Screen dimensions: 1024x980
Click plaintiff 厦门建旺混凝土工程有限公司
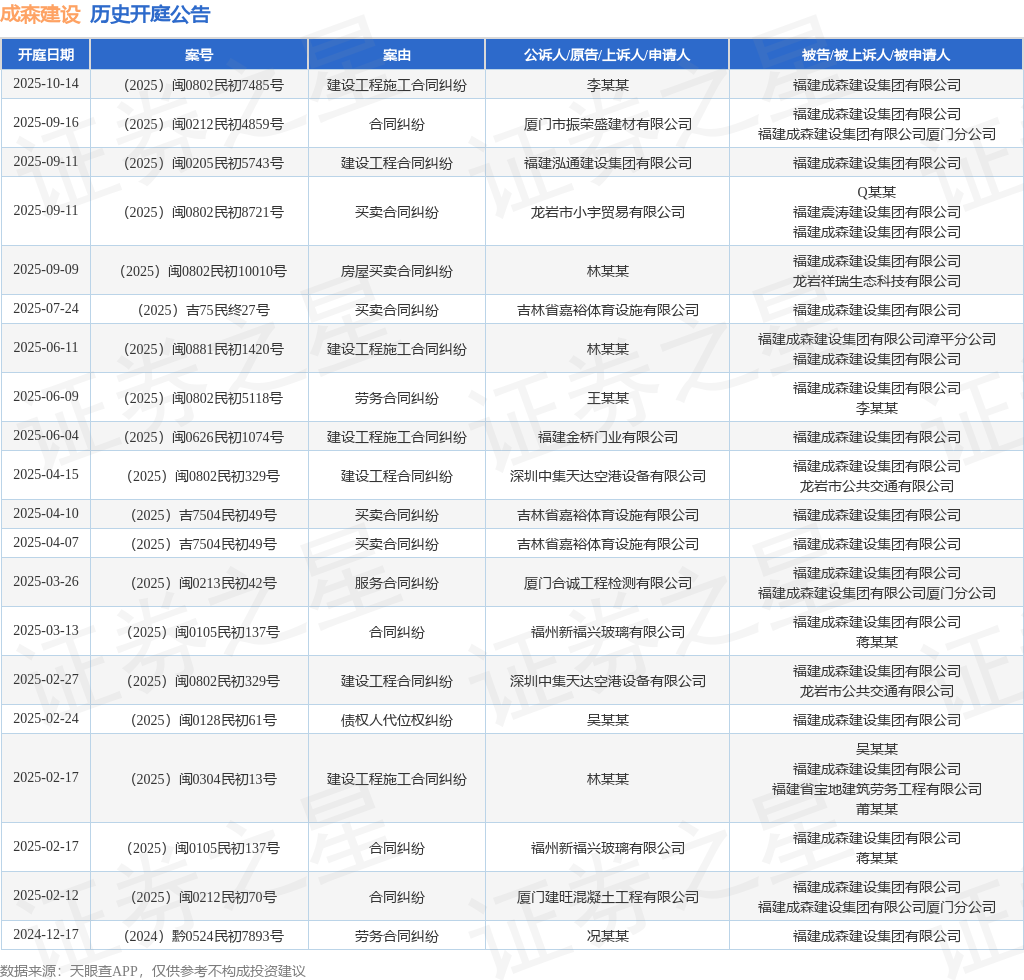[x=607, y=897]
